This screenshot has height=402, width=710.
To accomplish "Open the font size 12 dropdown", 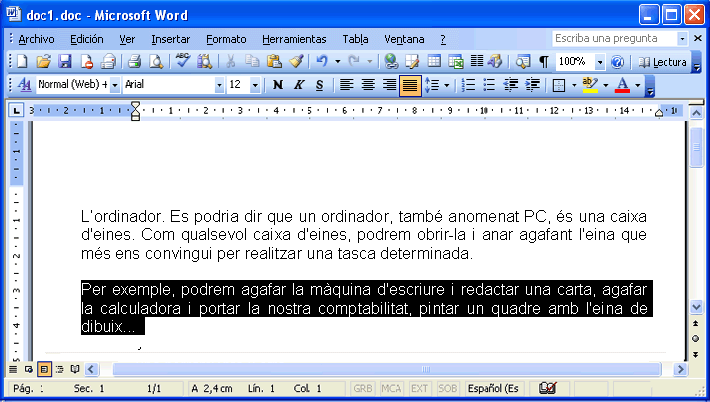I will [x=255, y=85].
